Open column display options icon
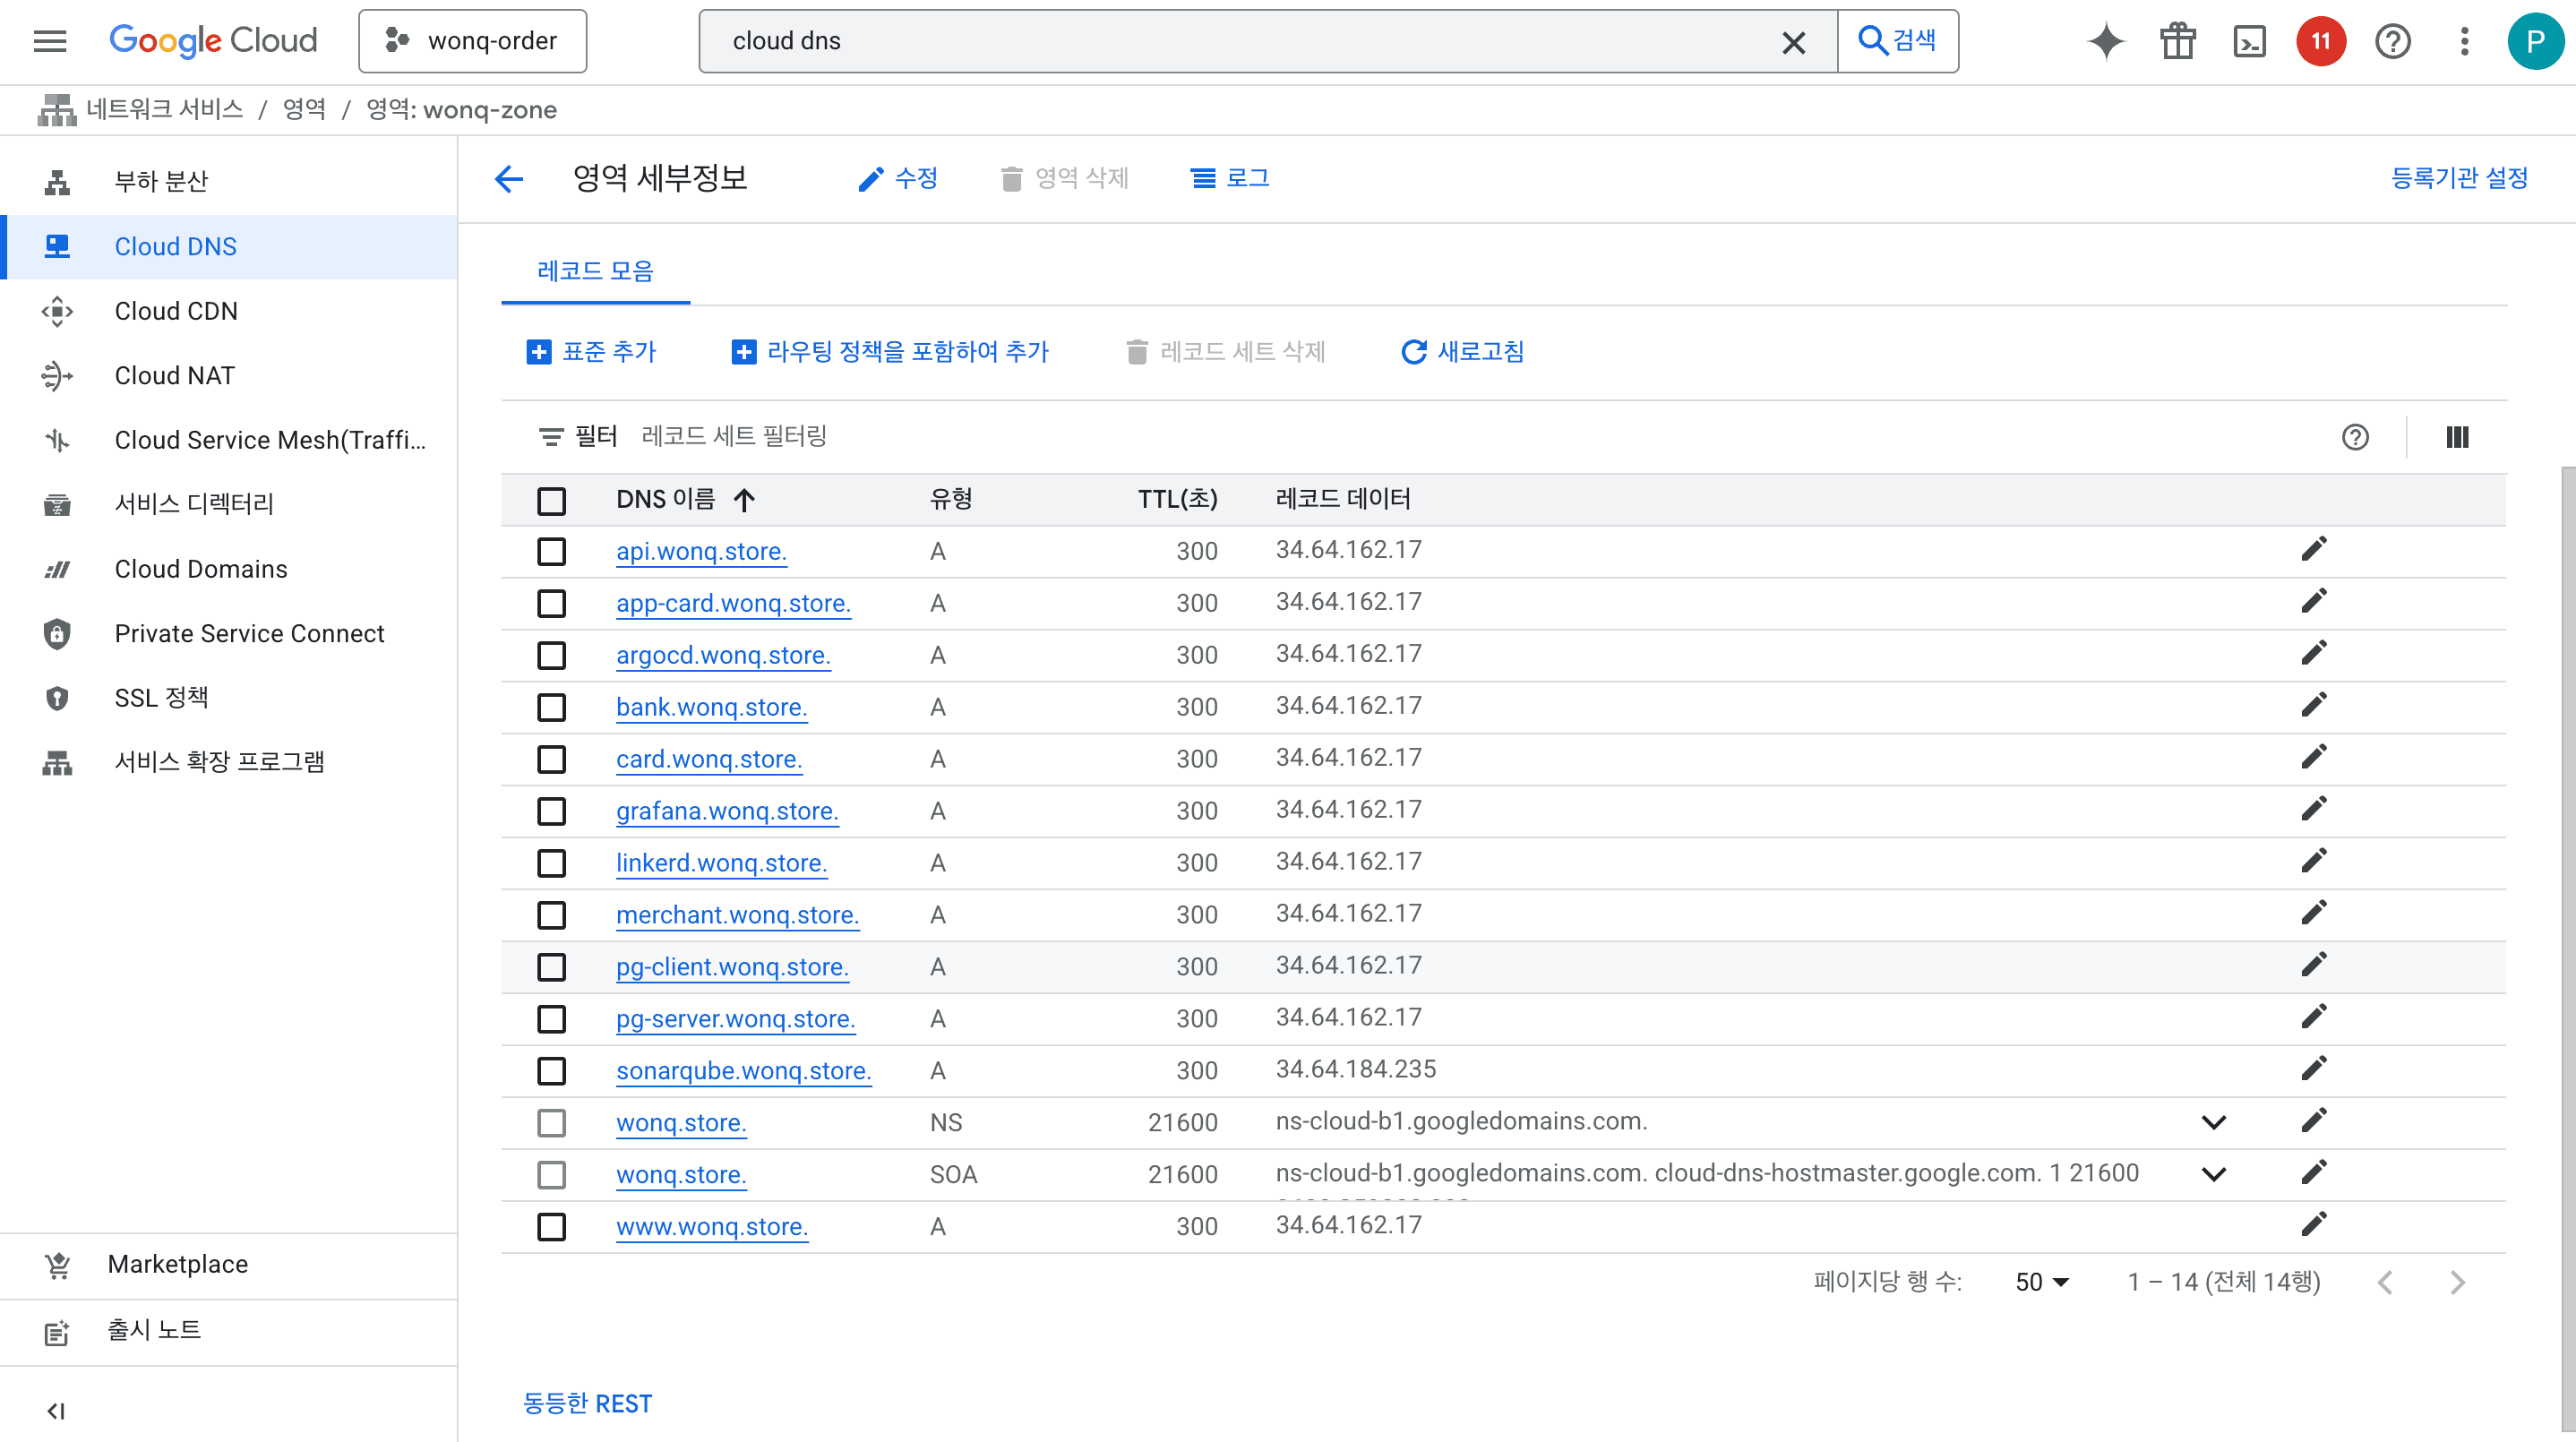2576x1442 pixels. [x=2457, y=437]
